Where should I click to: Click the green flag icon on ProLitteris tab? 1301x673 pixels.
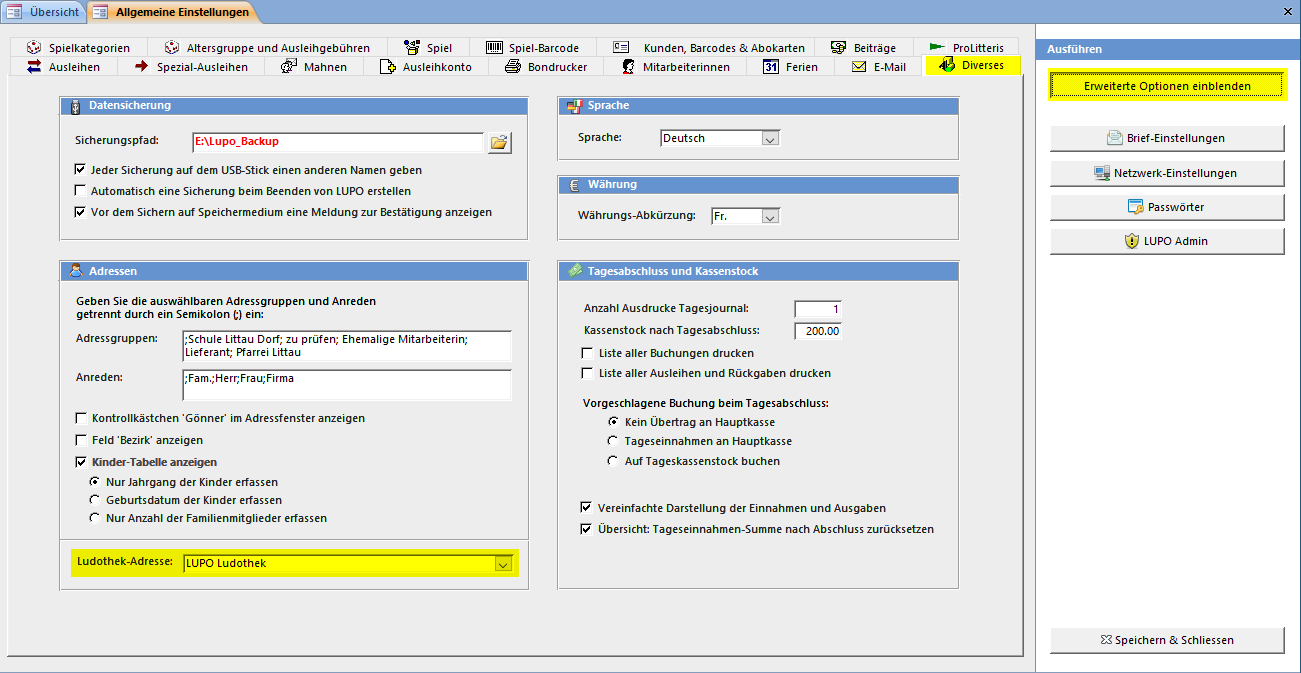click(x=937, y=47)
